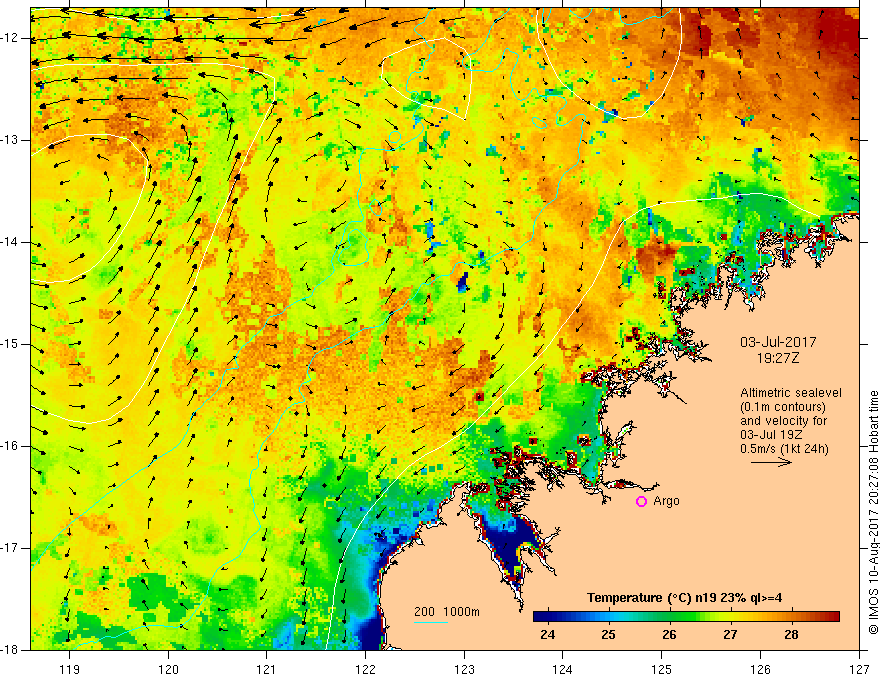Click latitude axis label -17
880x680 pixels.
pyautogui.click(x=10, y=548)
